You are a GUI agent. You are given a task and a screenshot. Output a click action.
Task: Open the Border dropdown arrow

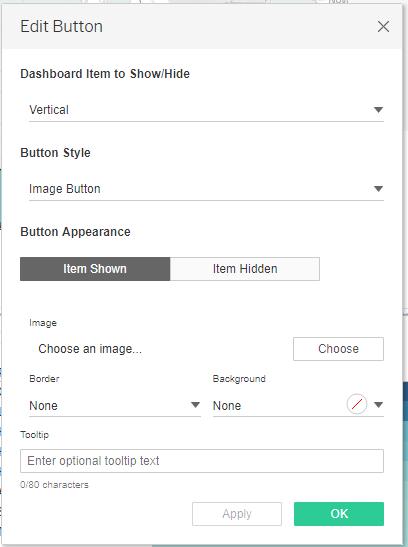pos(195,405)
